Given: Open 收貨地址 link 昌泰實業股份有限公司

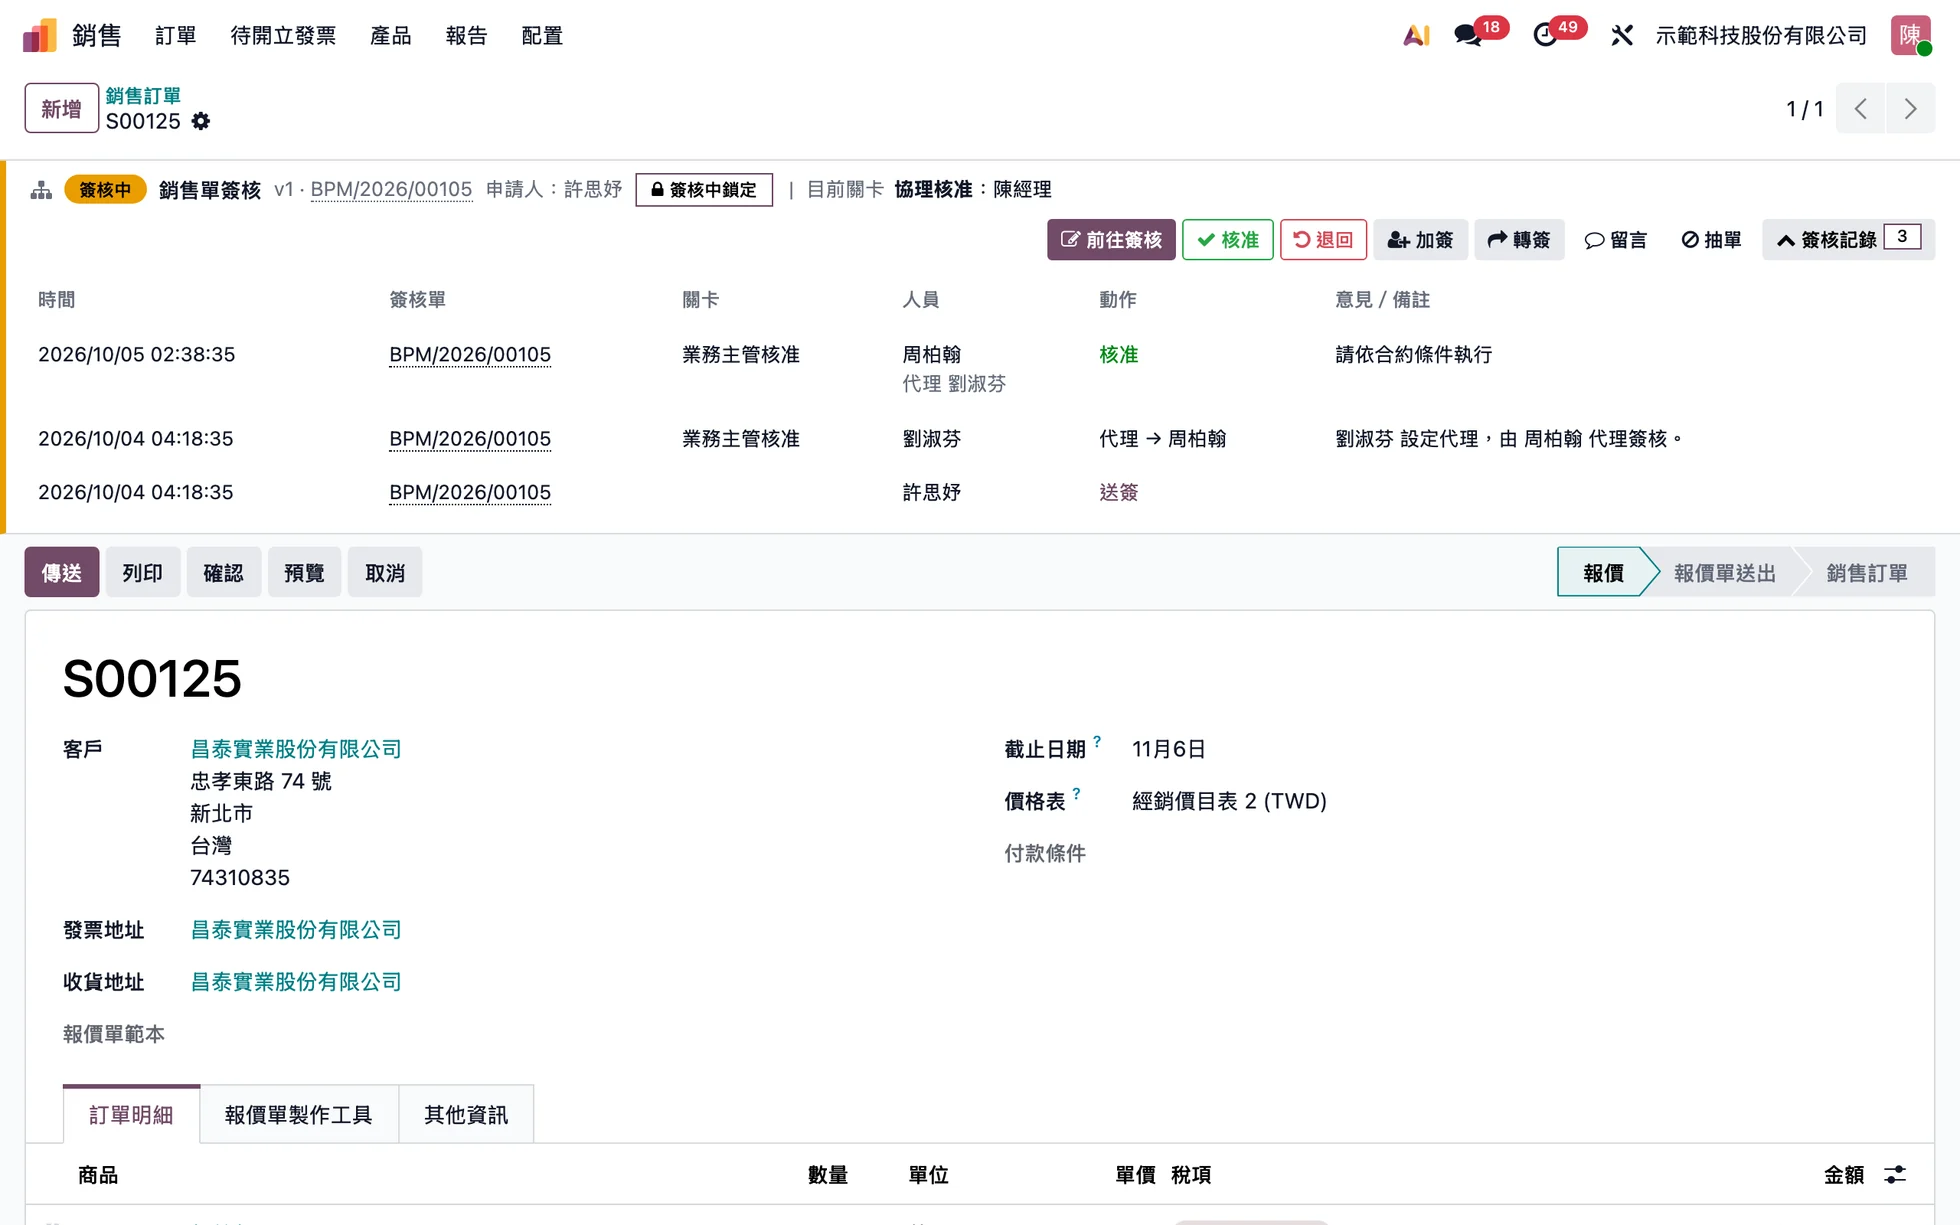Looking at the screenshot, I should pyautogui.click(x=296, y=982).
